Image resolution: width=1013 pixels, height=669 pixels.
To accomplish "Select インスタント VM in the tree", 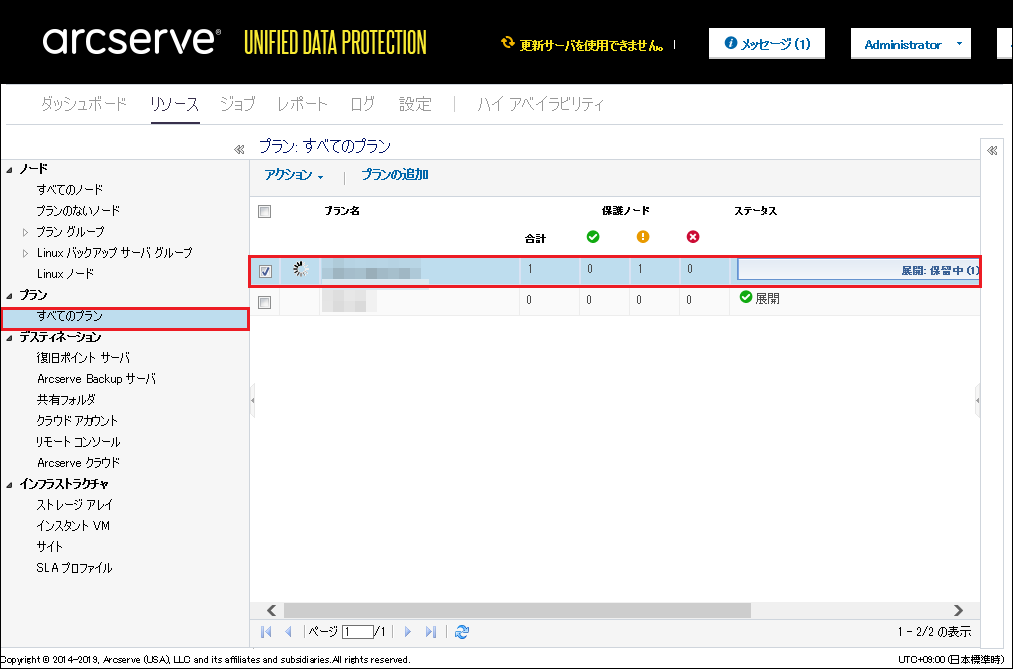I will (73, 526).
